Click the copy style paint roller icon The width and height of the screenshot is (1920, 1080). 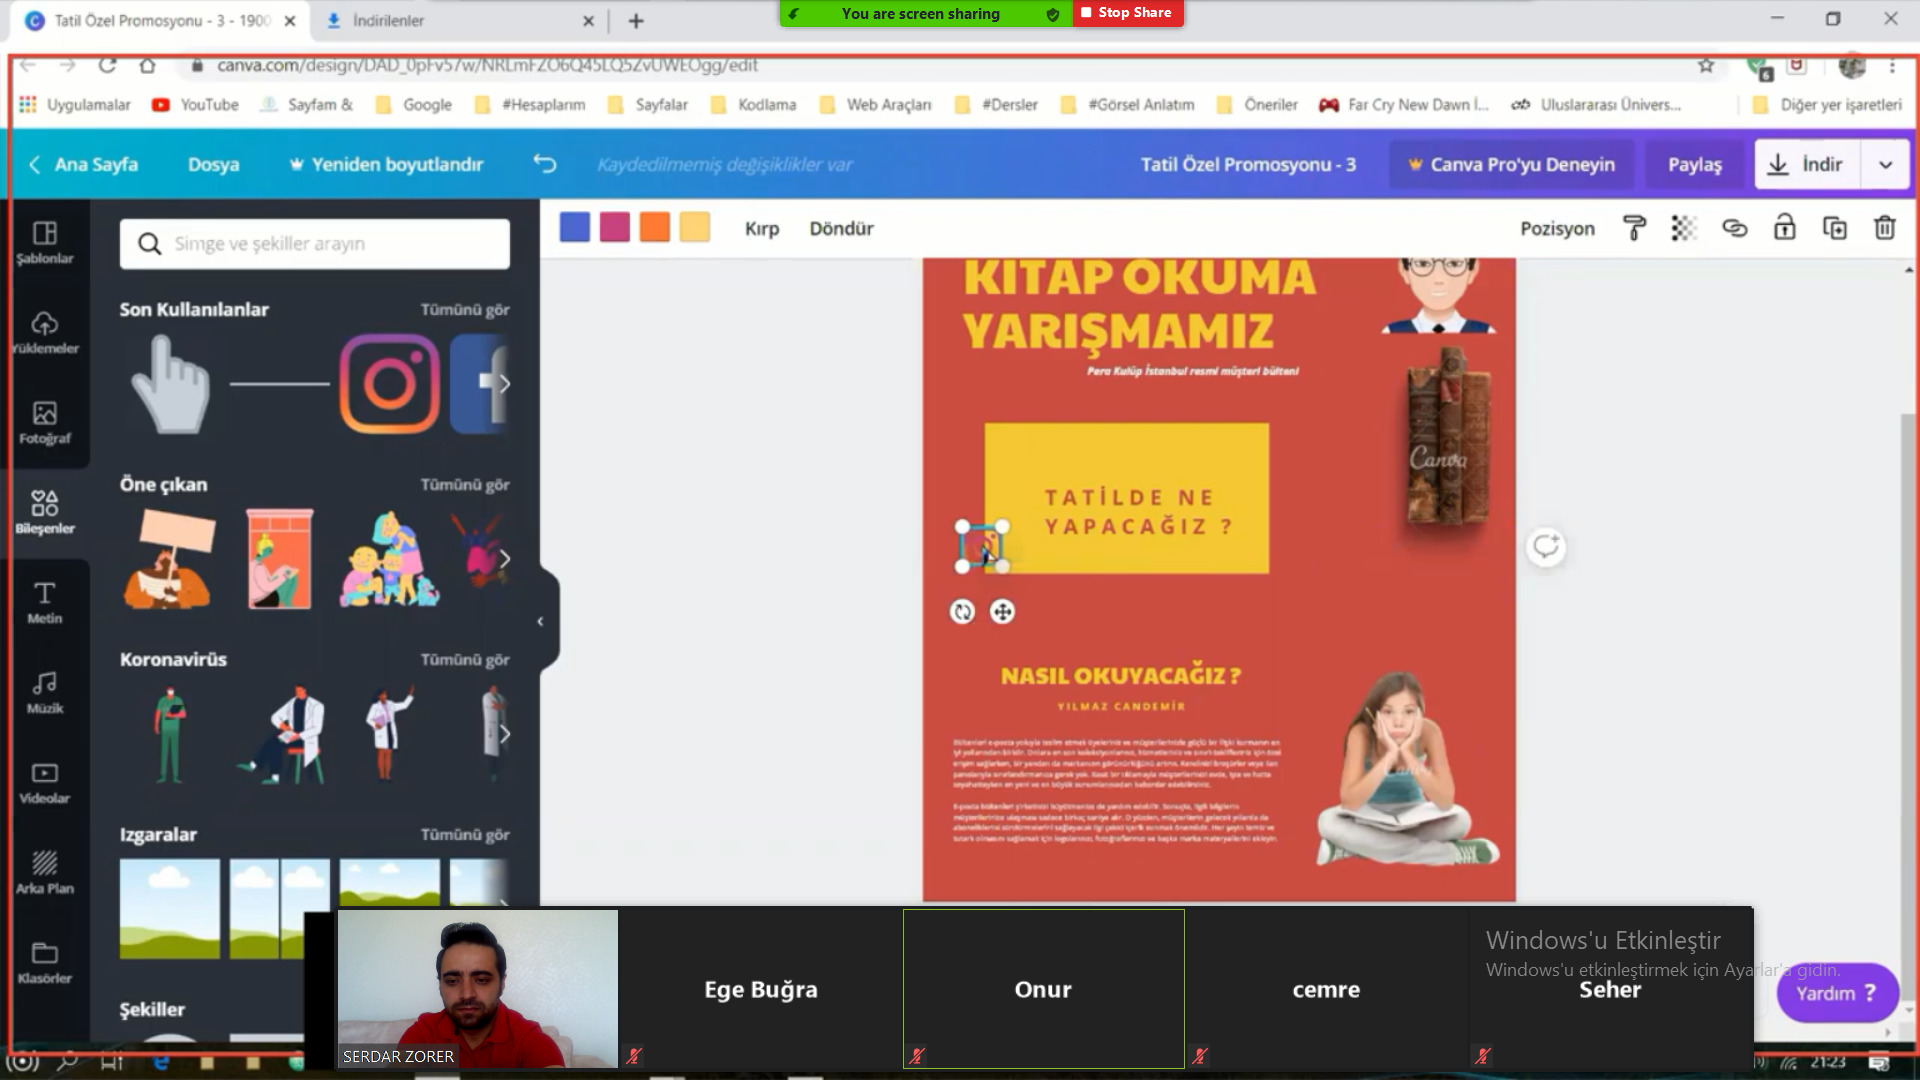click(x=1634, y=228)
